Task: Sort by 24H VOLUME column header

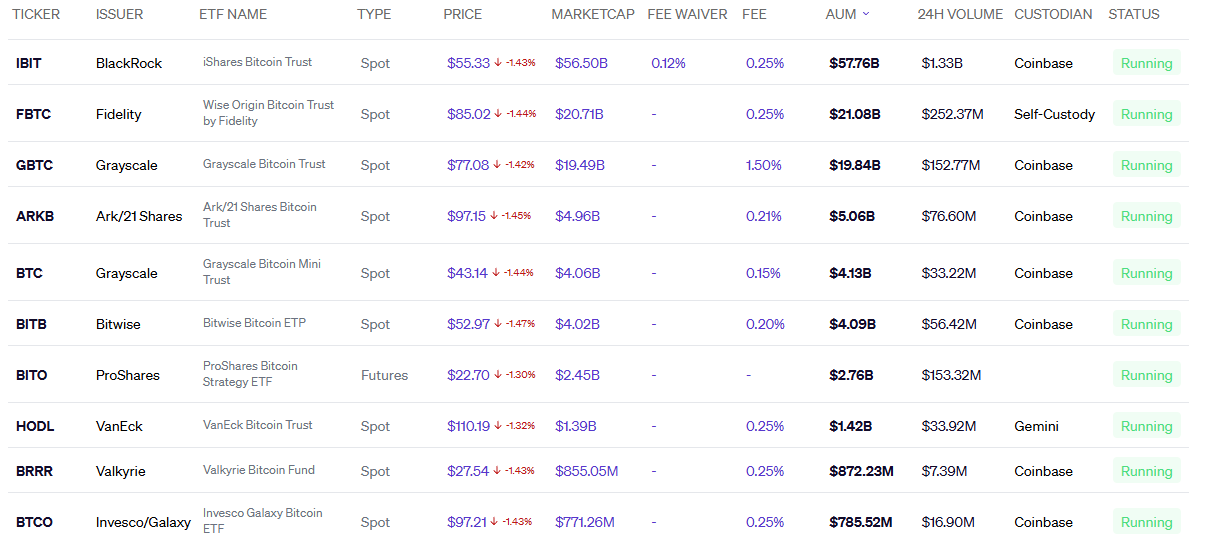Action: (x=959, y=14)
